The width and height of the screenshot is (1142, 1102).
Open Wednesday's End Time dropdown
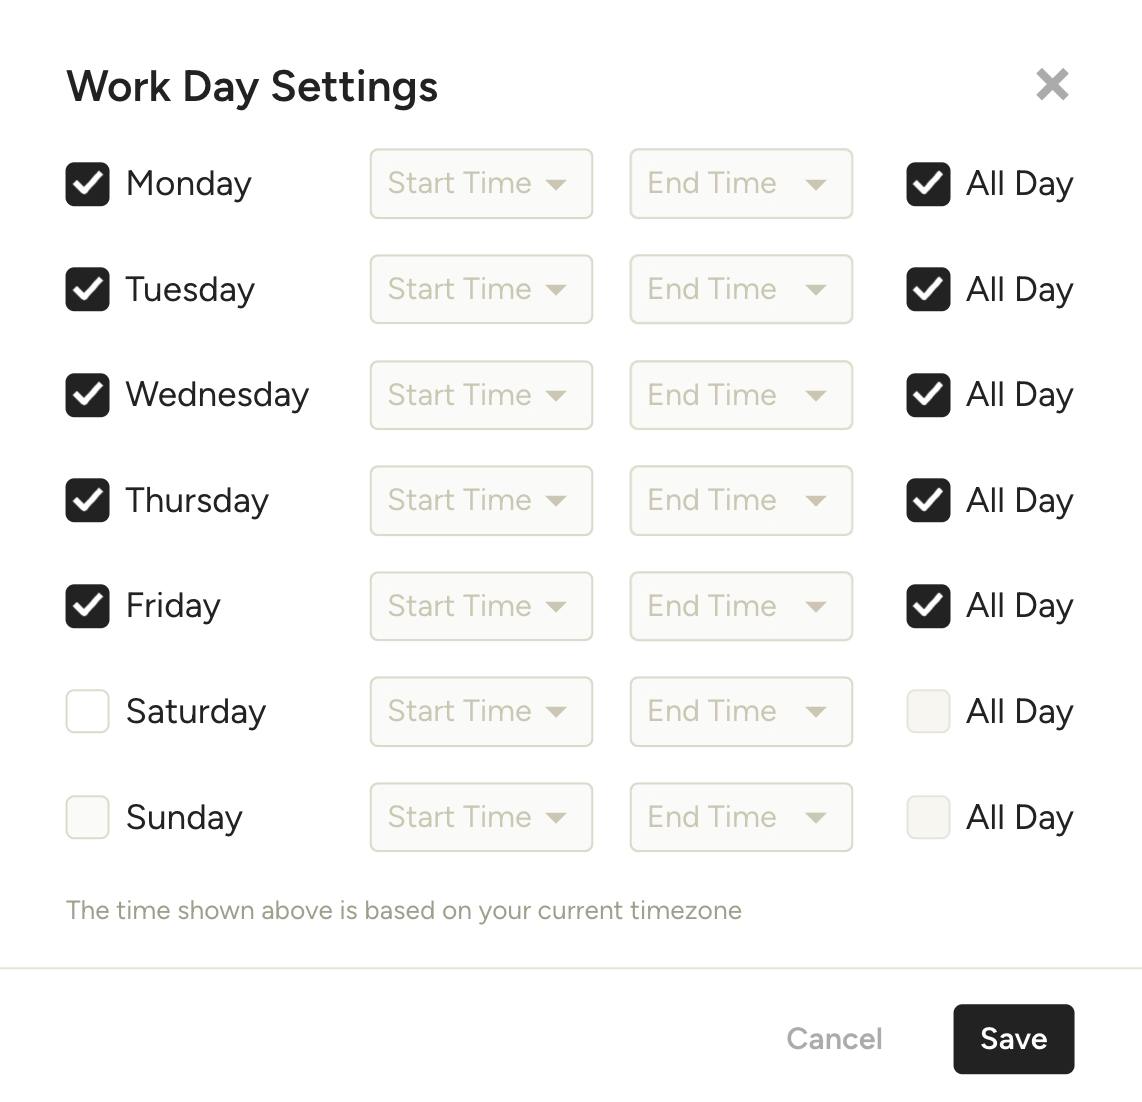(x=741, y=395)
